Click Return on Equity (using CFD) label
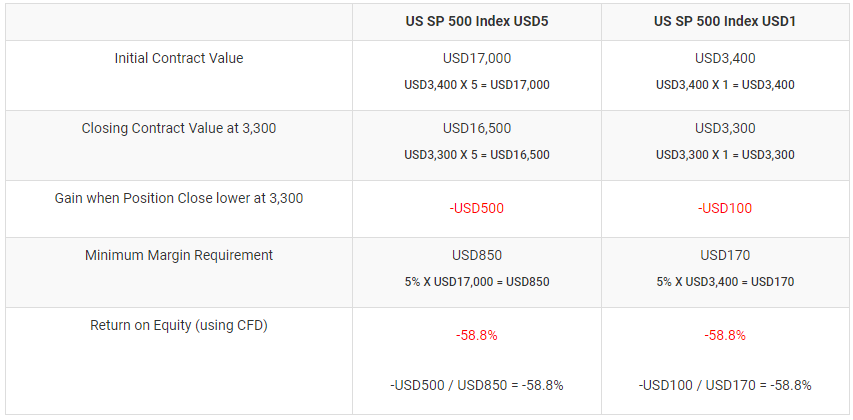Screen dimensions: 853x420 (x=179, y=325)
